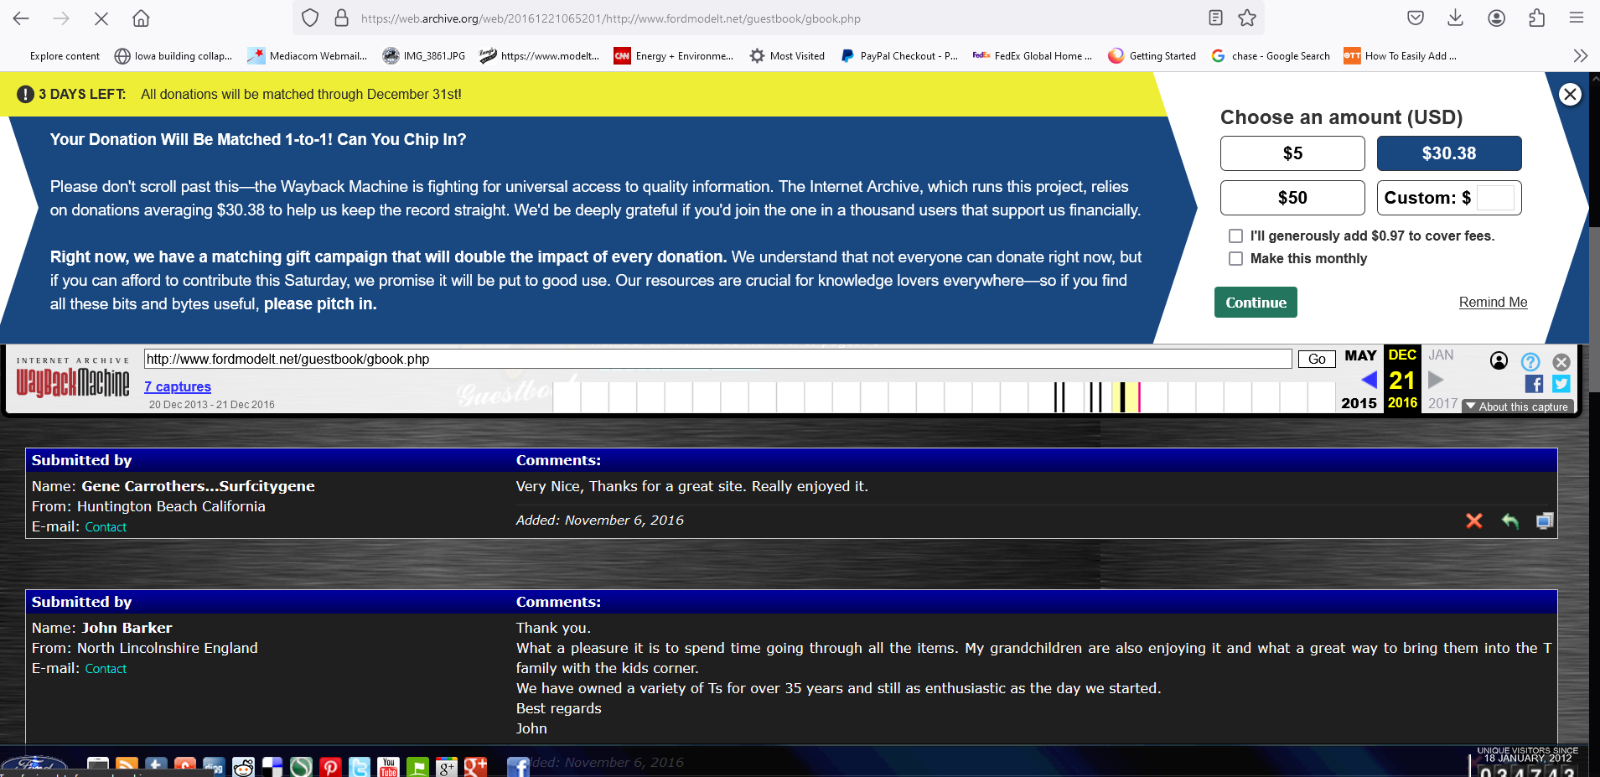
Task: Select the $5 donation amount
Action: 1292,154
